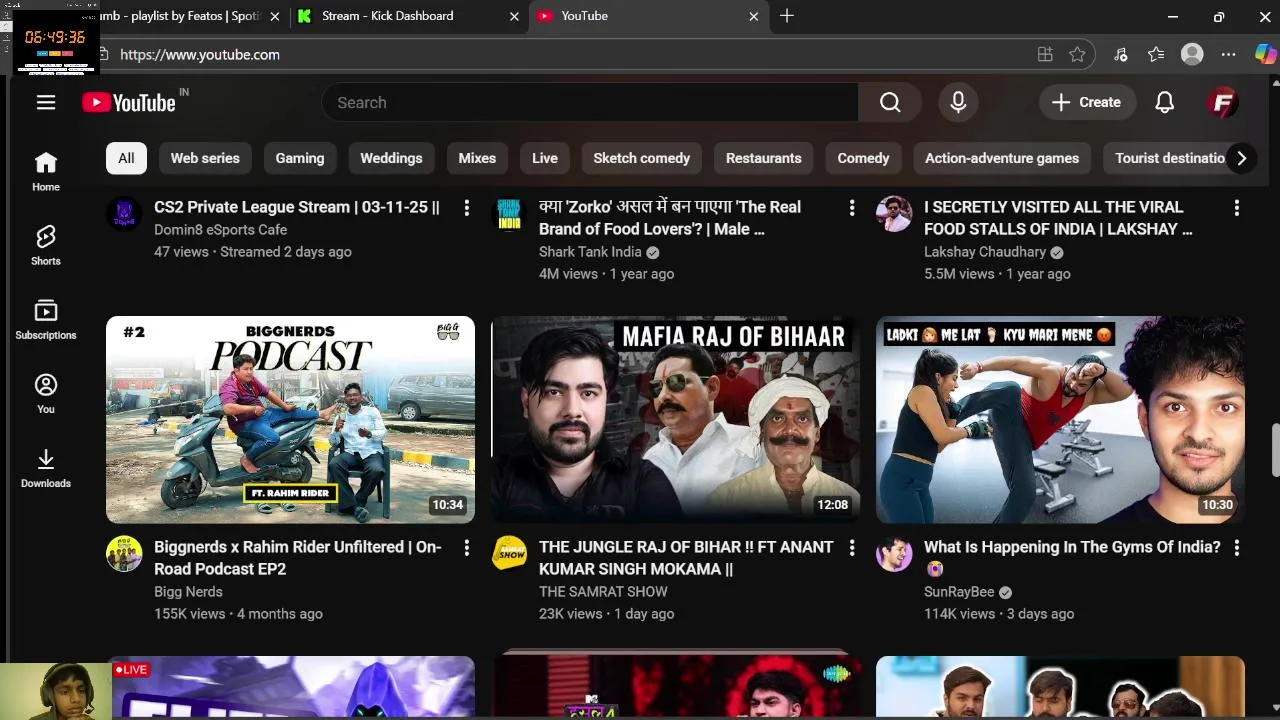Play the Biggnerds Podcast thumbnail

[290, 419]
